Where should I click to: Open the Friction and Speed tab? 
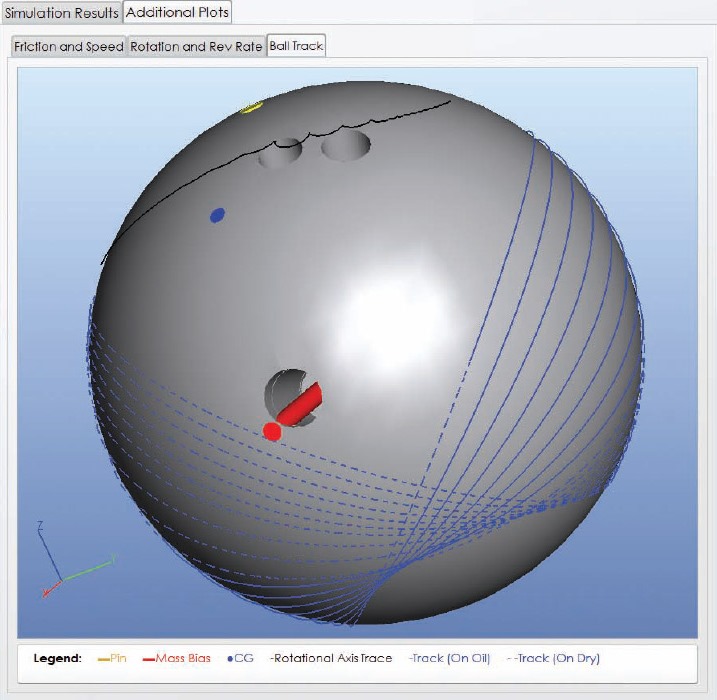(x=69, y=47)
